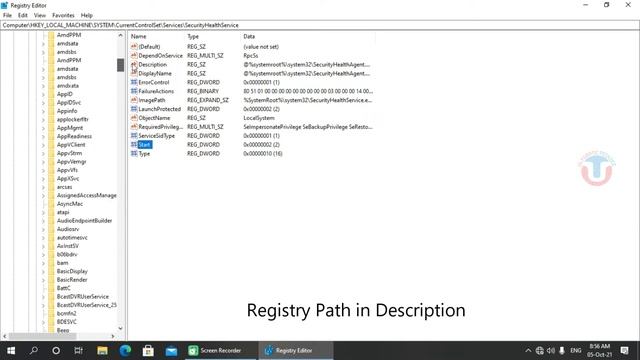Select the DisplayName value name
Screen dimensions: 640x360
point(155,73)
